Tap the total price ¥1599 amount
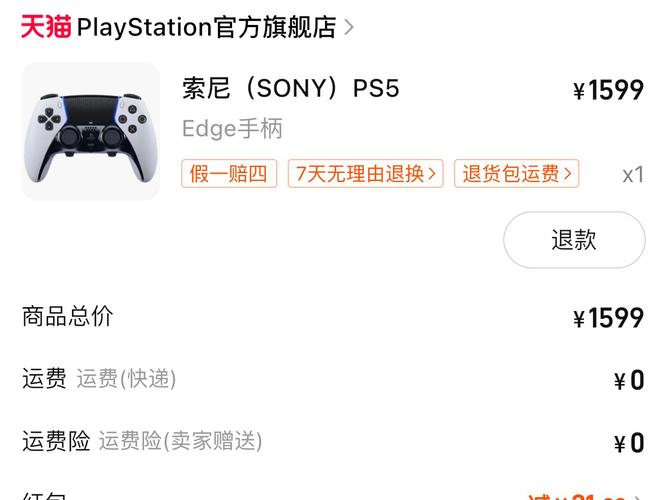 (608, 319)
